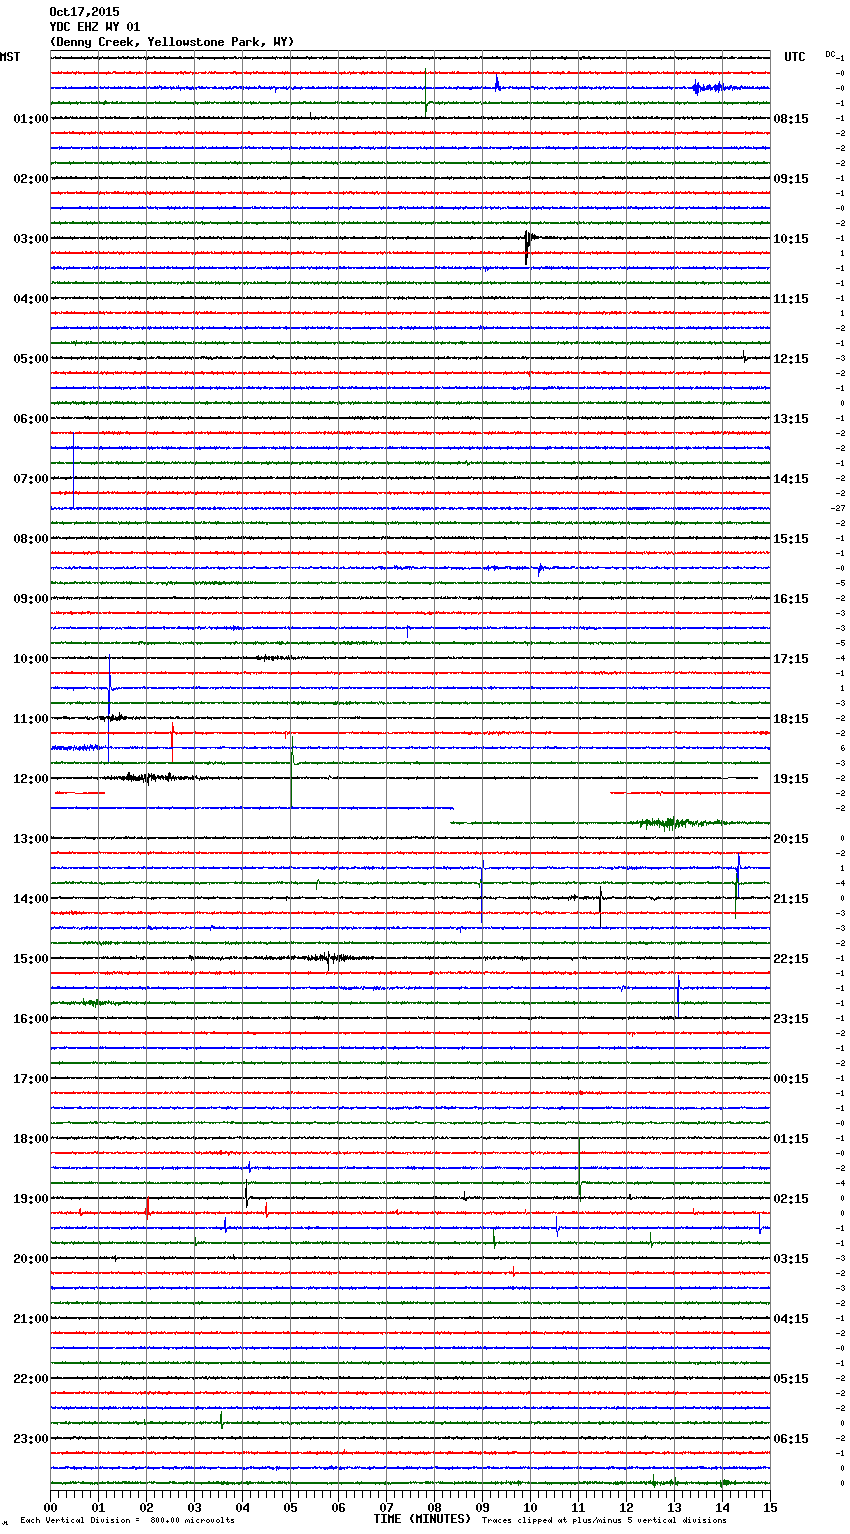
Task: Select the '01:00' MST time label
Action: coord(31,119)
